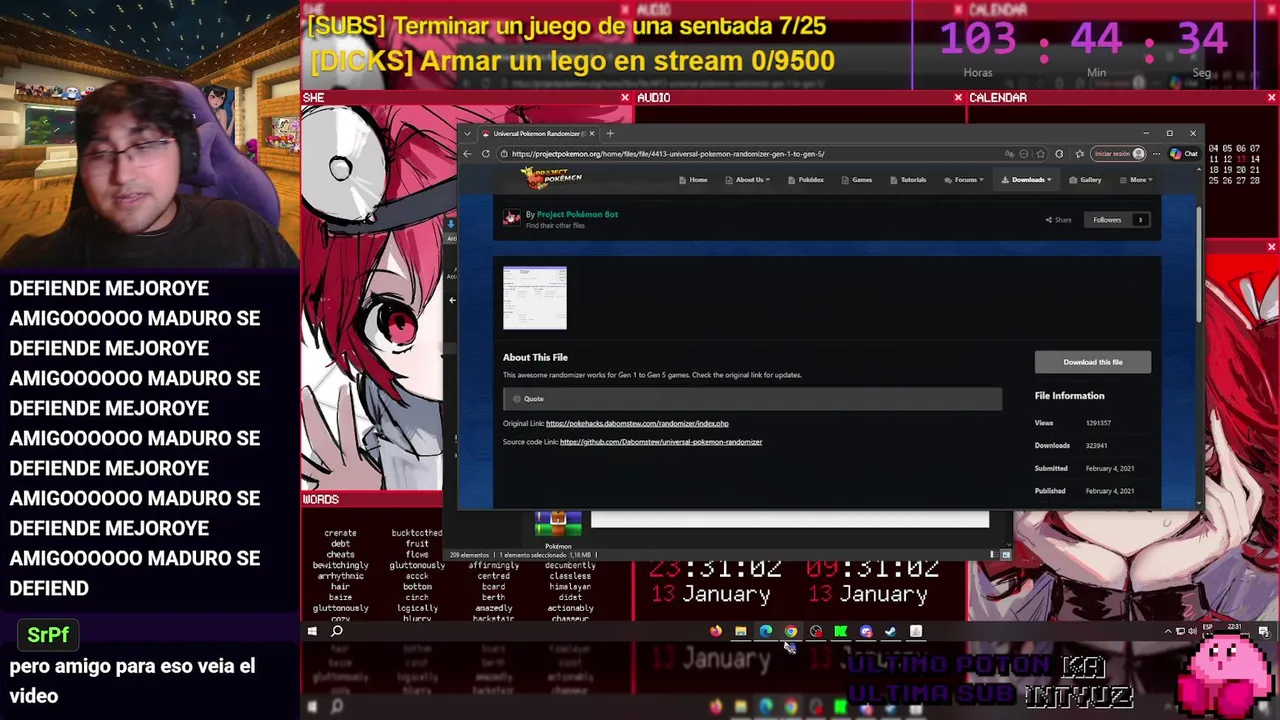Open the green K taskbar app
The image size is (1280, 720).
pyautogui.click(x=841, y=631)
